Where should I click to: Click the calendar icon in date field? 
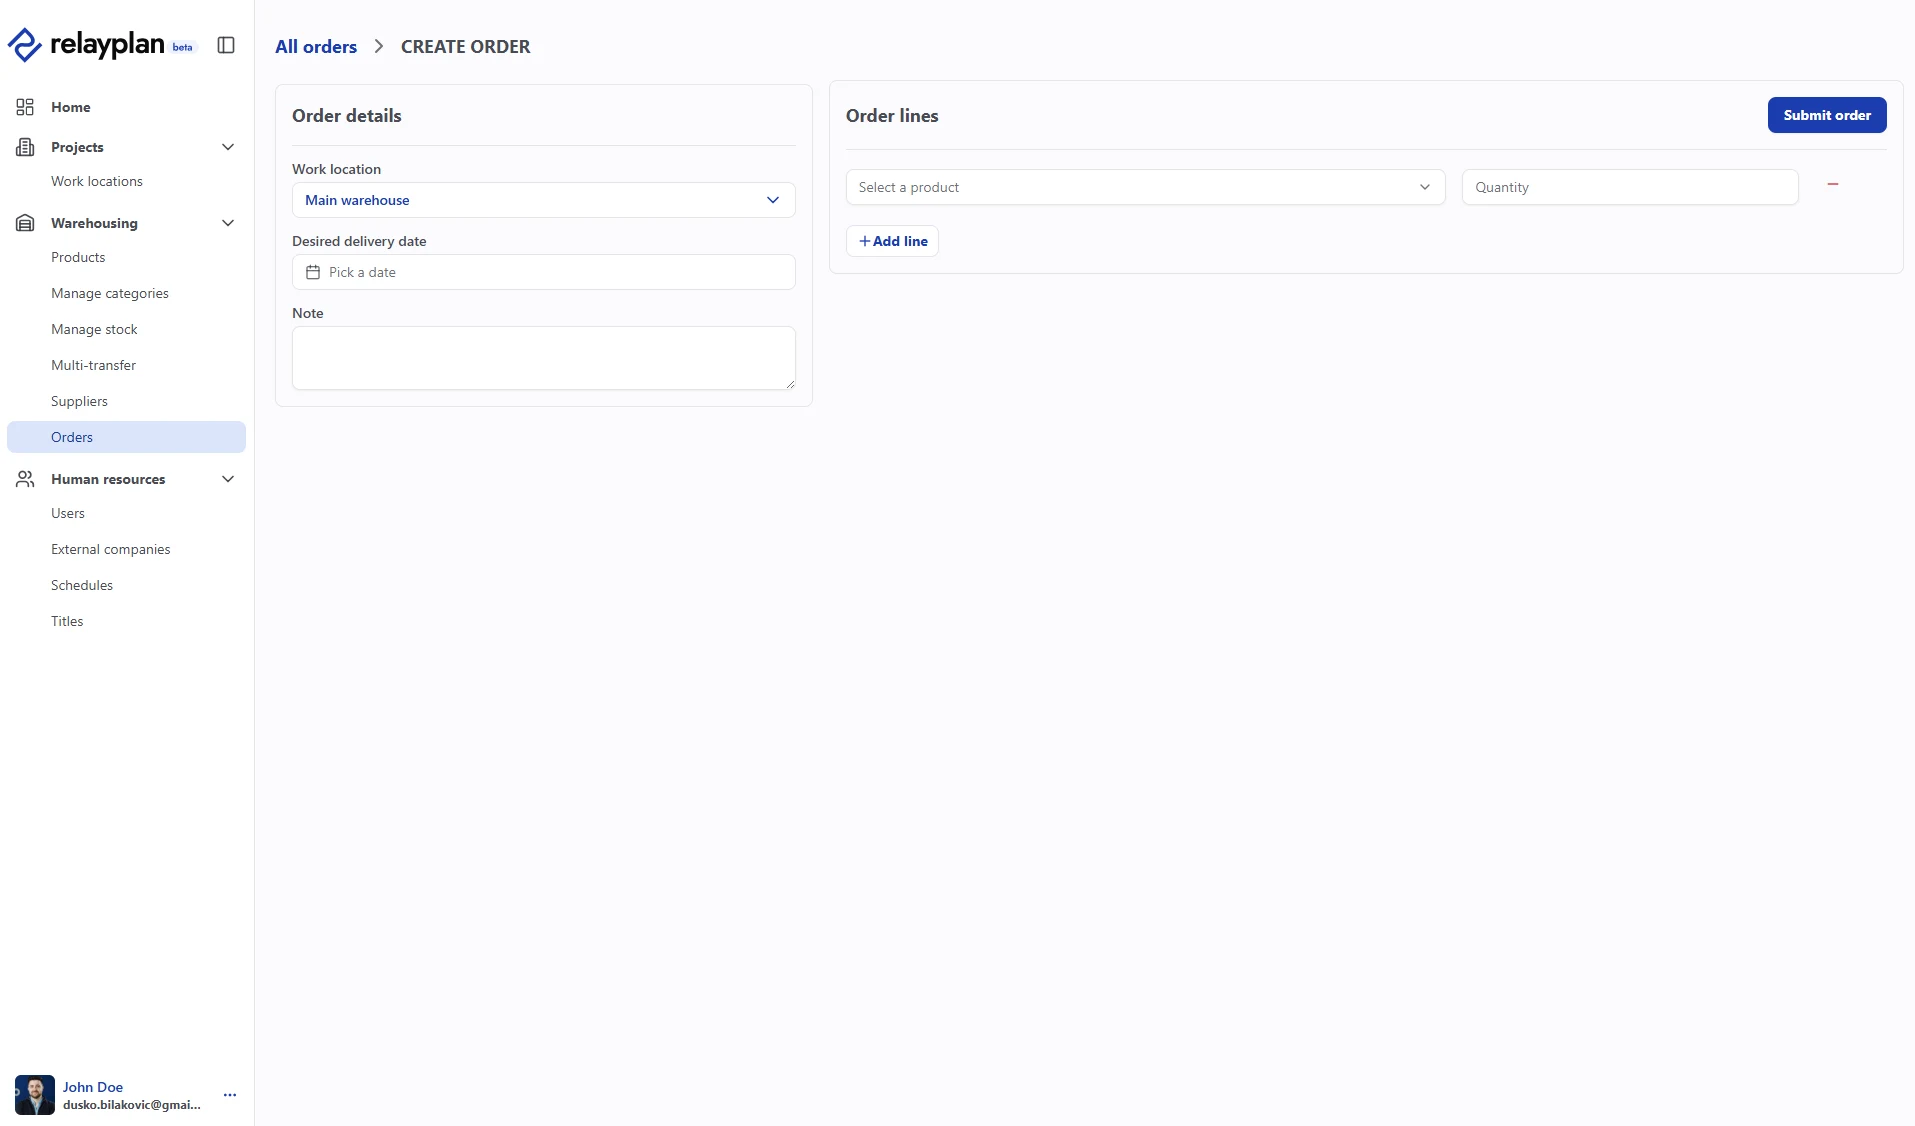[x=313, y=272]
